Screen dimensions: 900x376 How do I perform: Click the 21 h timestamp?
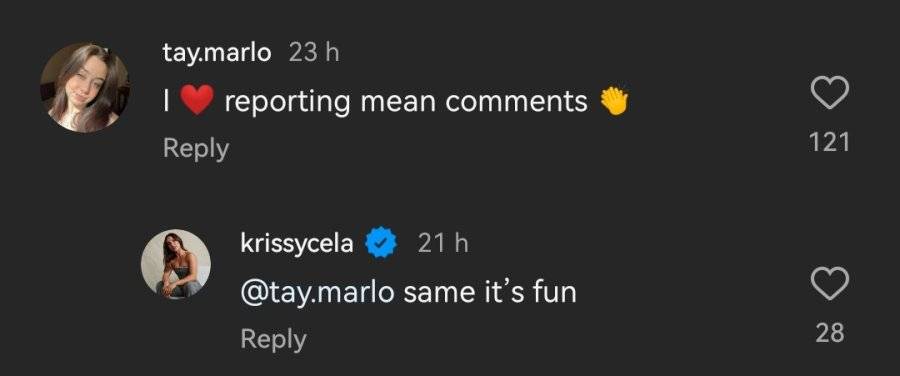(x=443, y=243)
